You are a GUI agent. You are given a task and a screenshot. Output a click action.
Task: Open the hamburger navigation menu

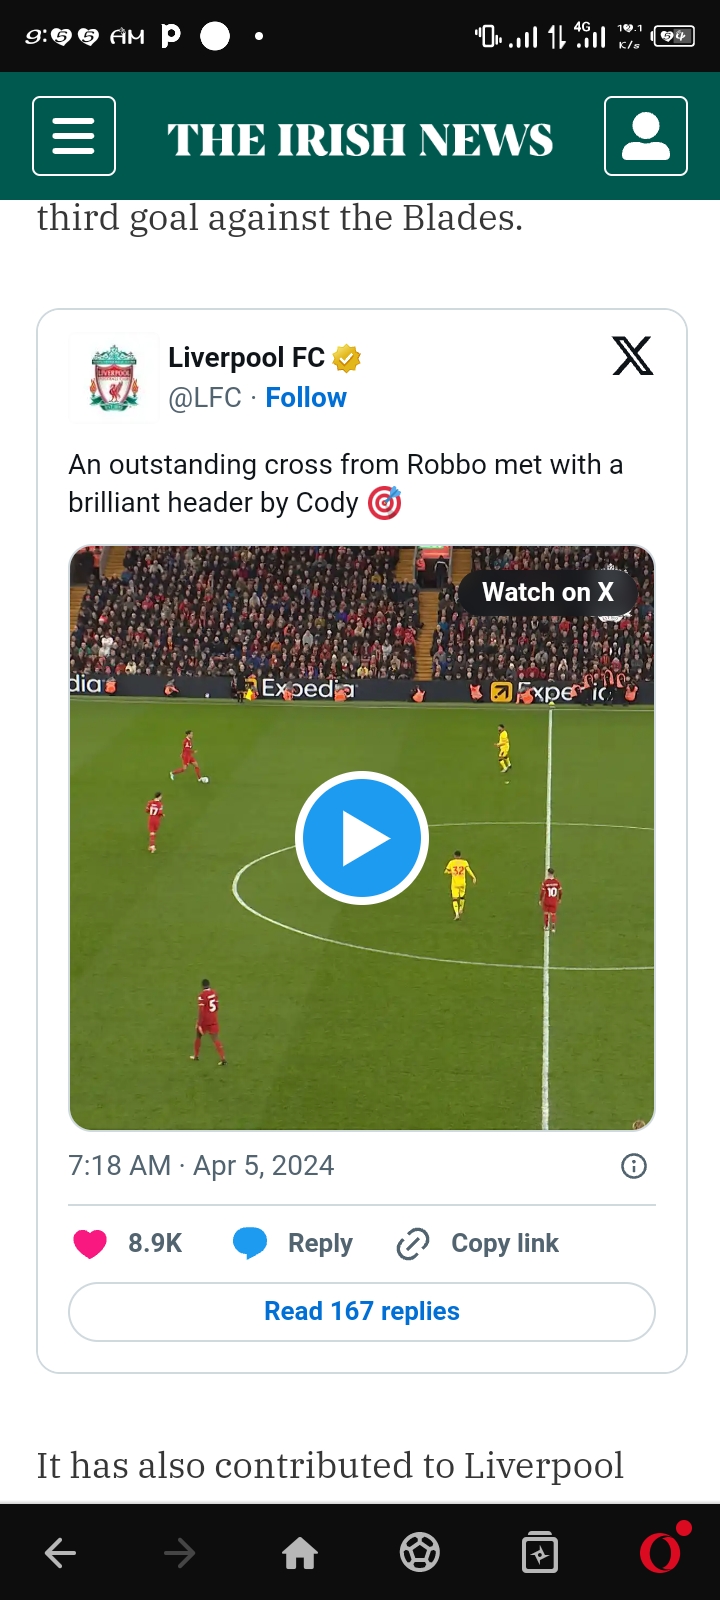[74, 136]
